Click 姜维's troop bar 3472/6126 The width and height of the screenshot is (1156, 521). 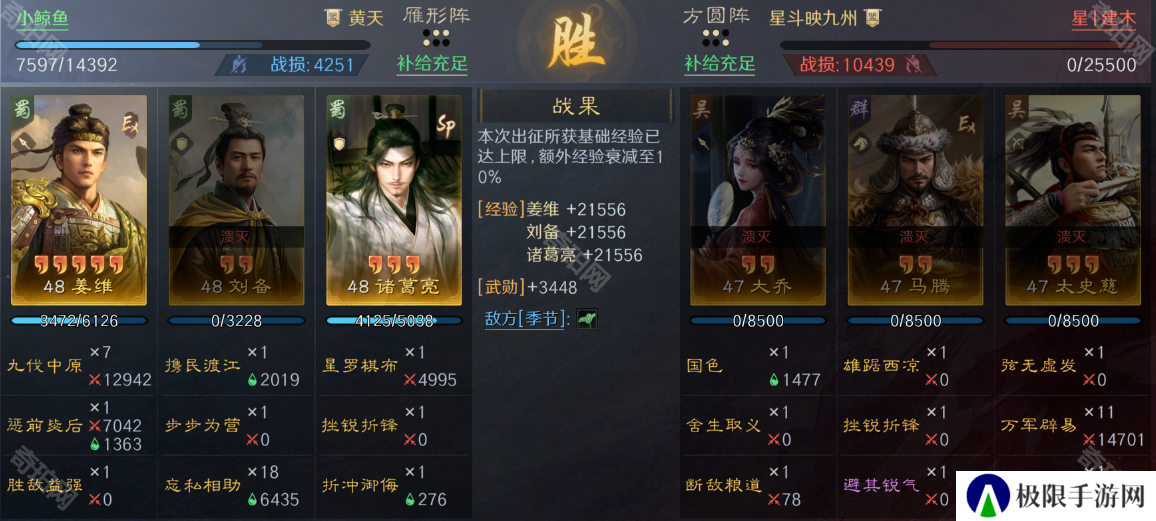[79, 321]
